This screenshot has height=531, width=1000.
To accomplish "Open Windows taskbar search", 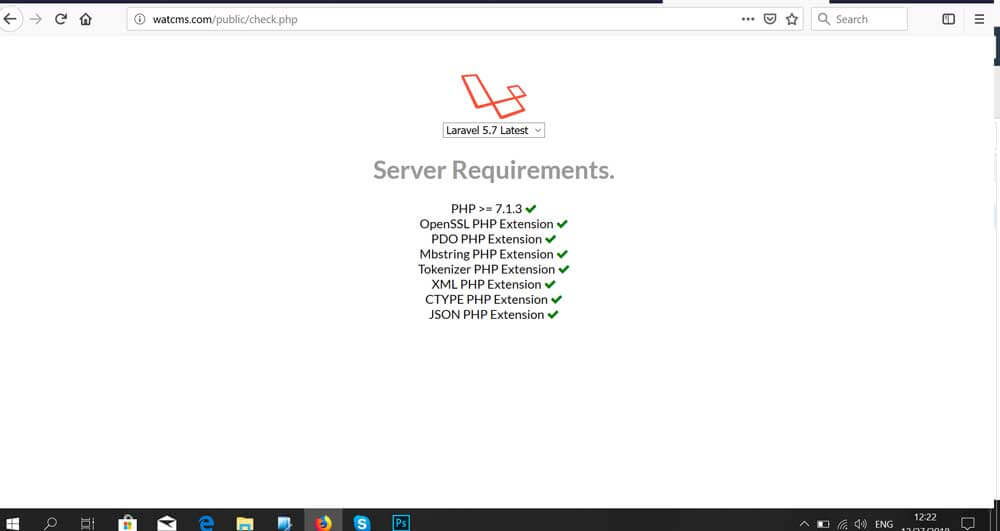I will 50,523.
